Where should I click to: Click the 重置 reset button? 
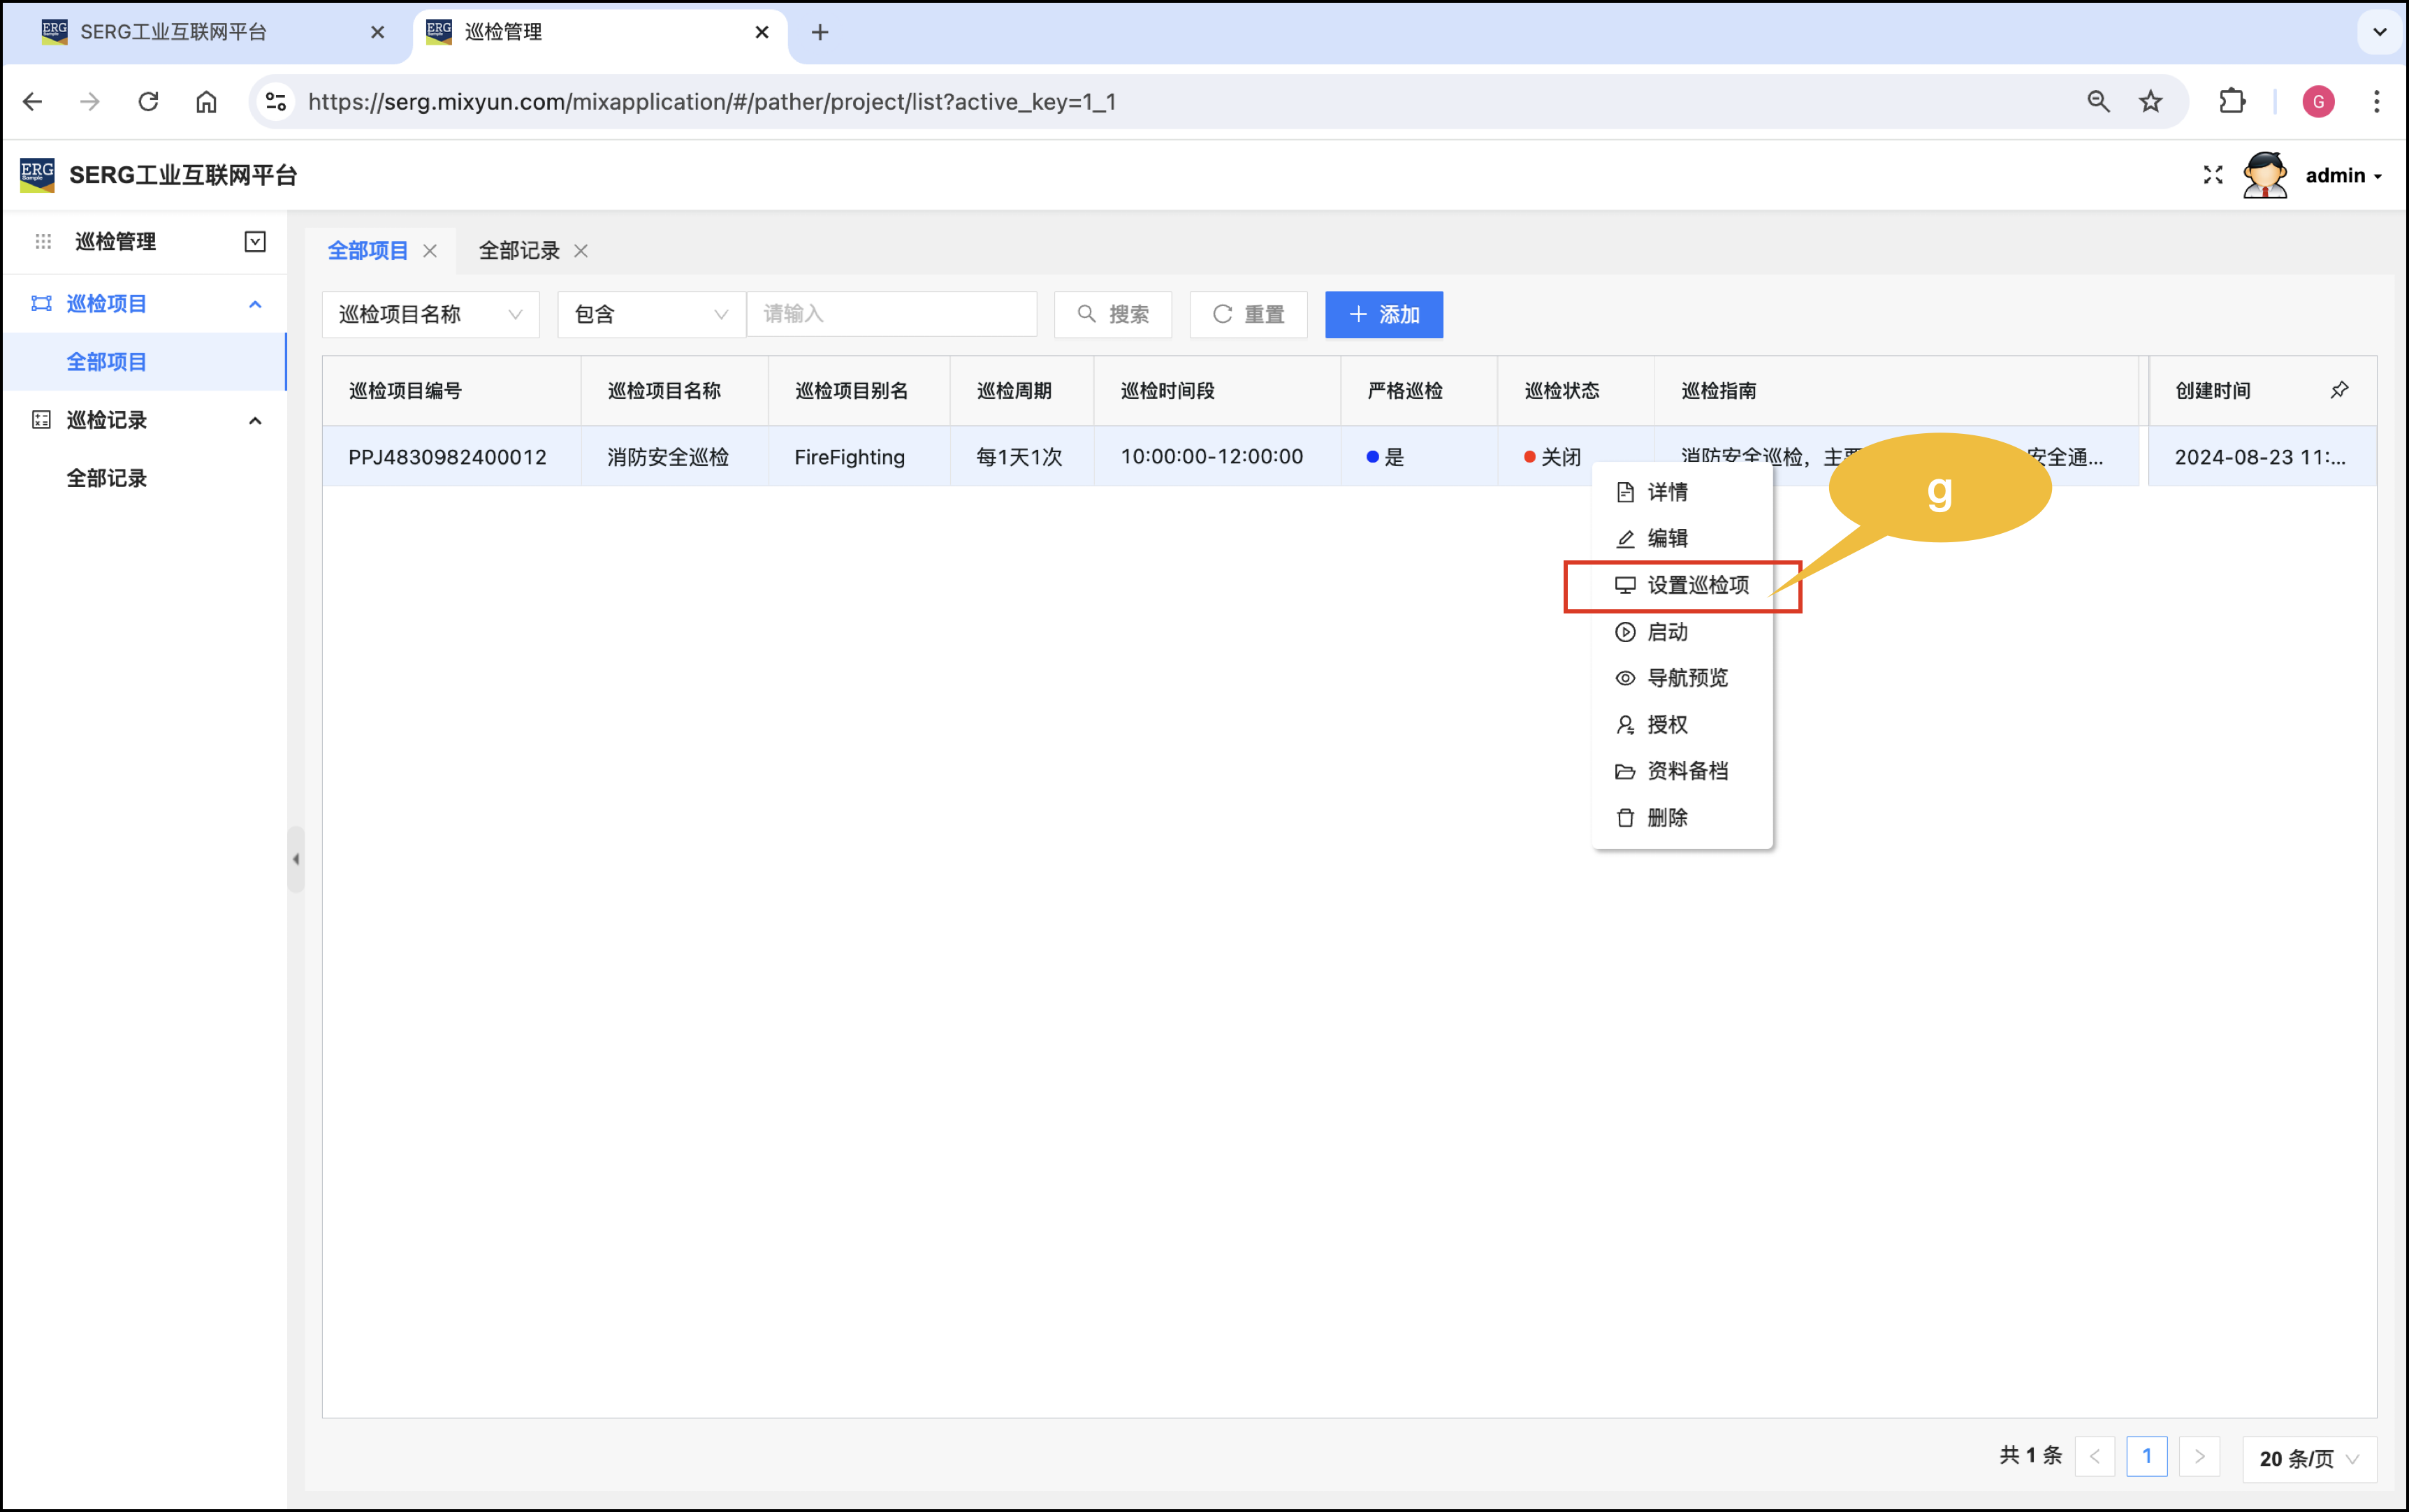point(1248,314)
